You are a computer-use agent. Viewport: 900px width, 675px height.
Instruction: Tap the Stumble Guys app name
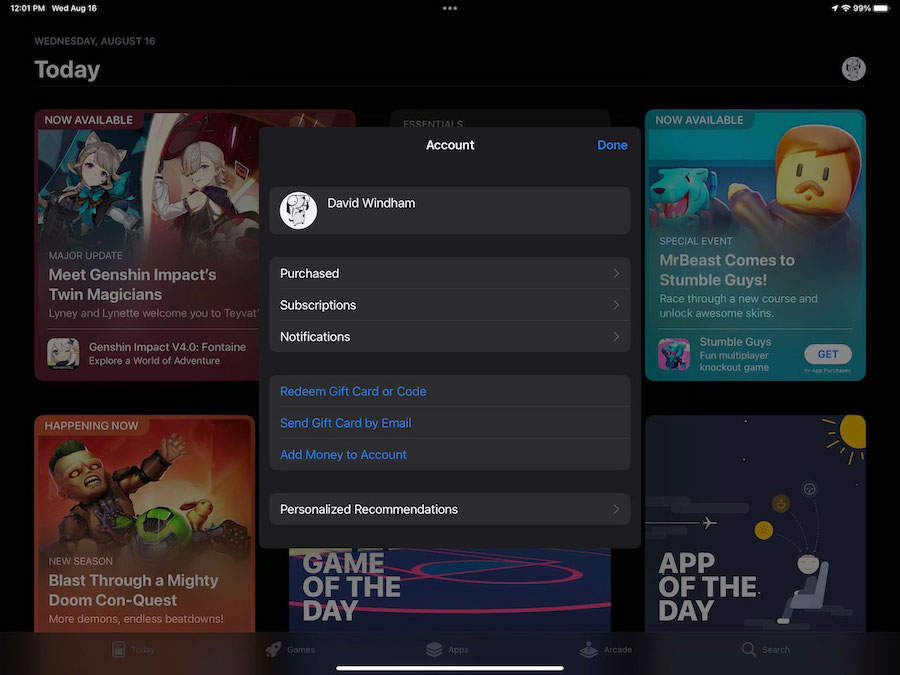click(735, 342)
